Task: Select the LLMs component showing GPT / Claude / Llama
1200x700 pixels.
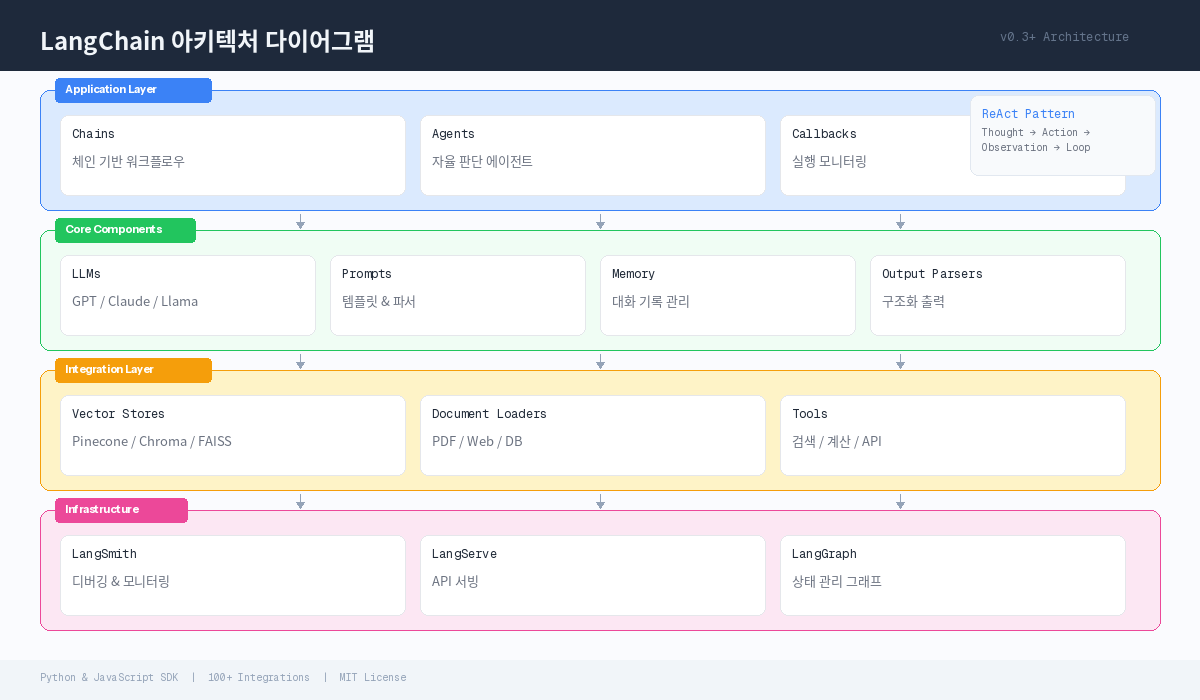Action: tap(188, 295)
